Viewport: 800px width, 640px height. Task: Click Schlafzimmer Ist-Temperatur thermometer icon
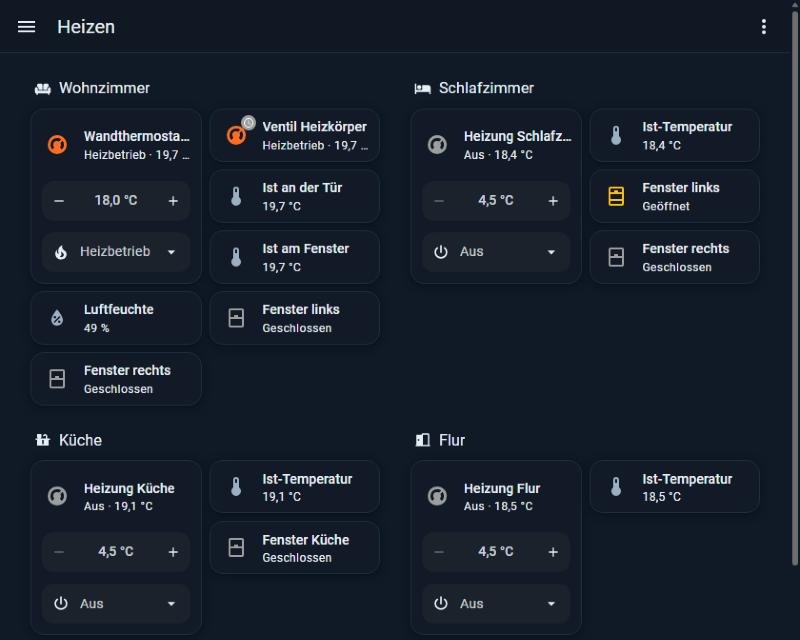point(616,135)
